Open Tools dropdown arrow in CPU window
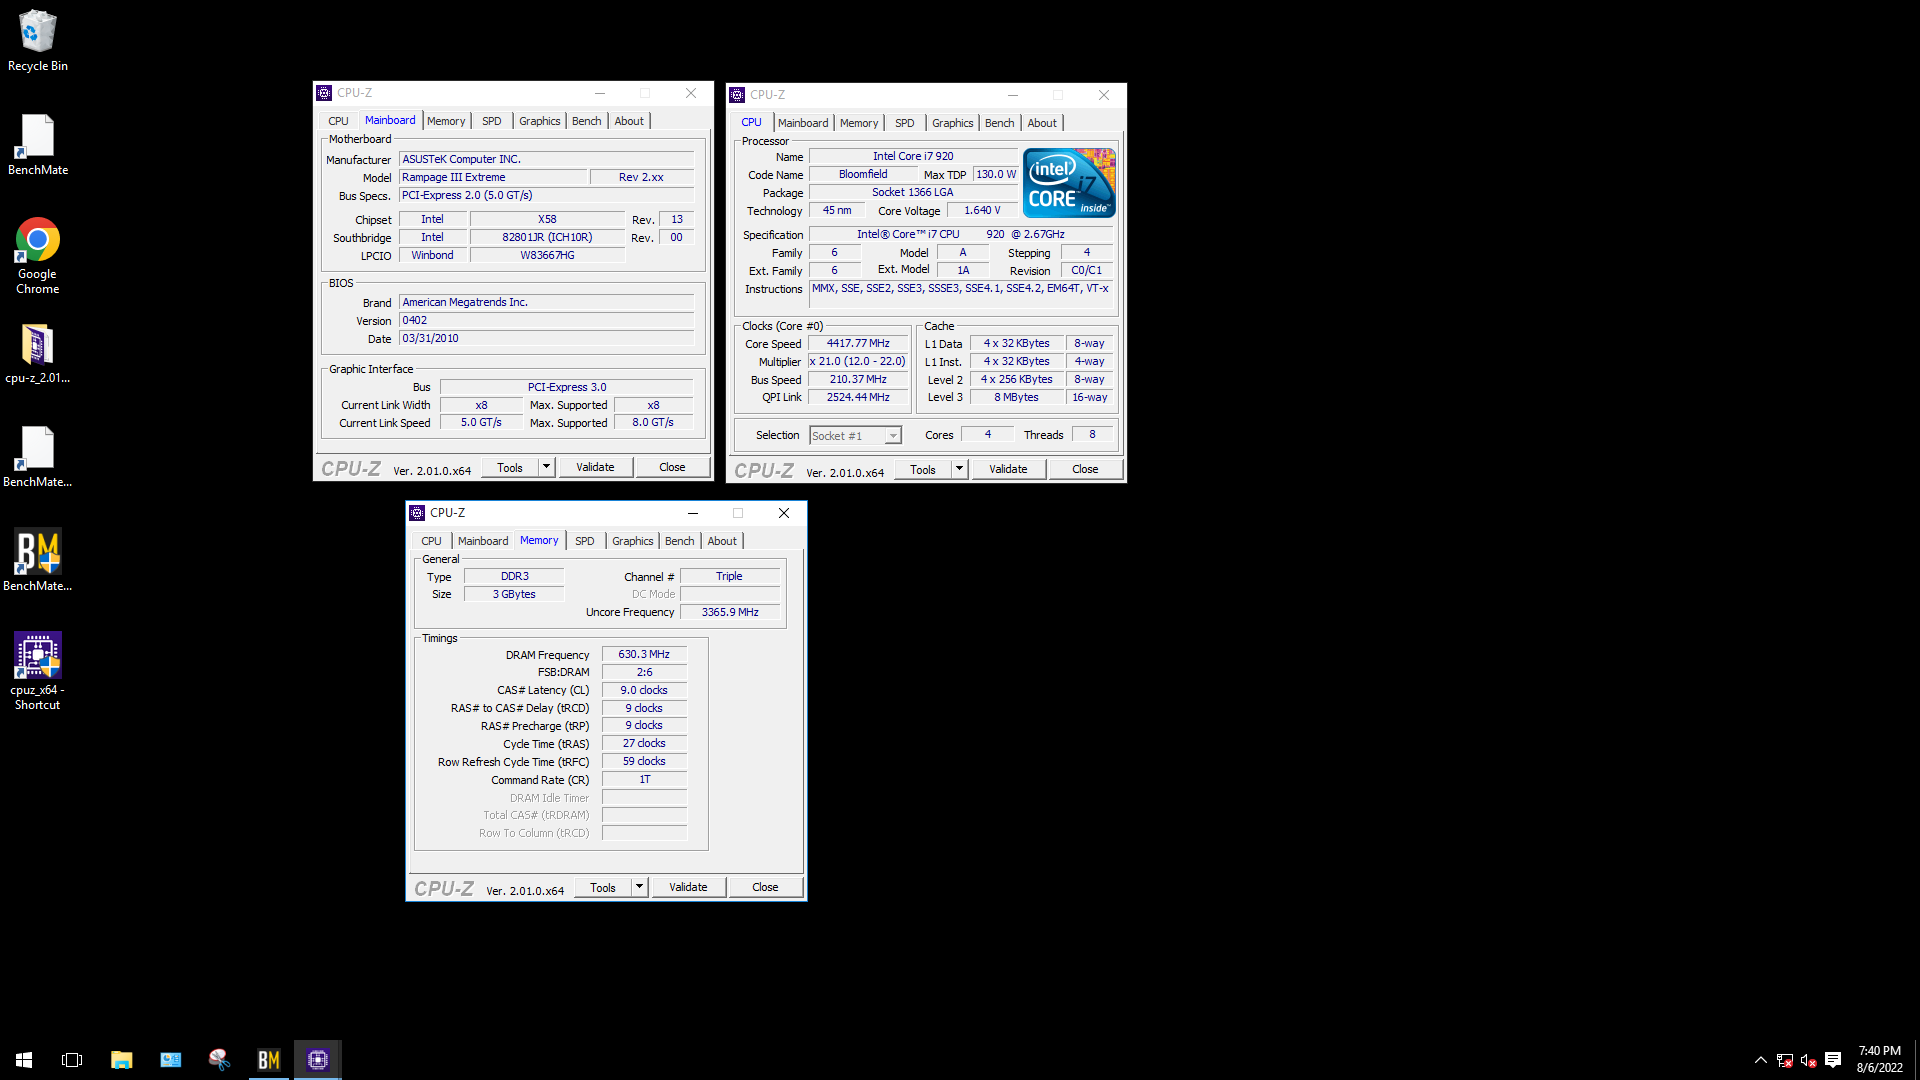 point(959,469)
